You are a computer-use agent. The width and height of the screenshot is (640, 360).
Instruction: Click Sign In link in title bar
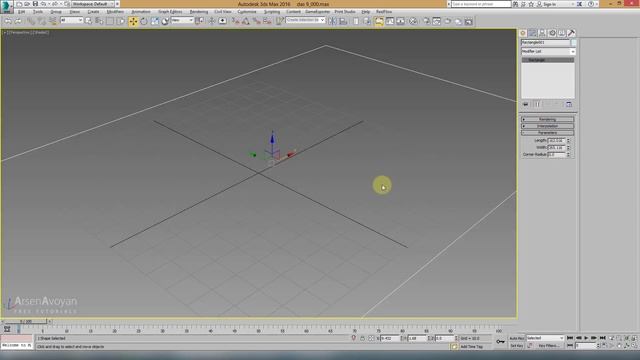[x=549, y=4]
